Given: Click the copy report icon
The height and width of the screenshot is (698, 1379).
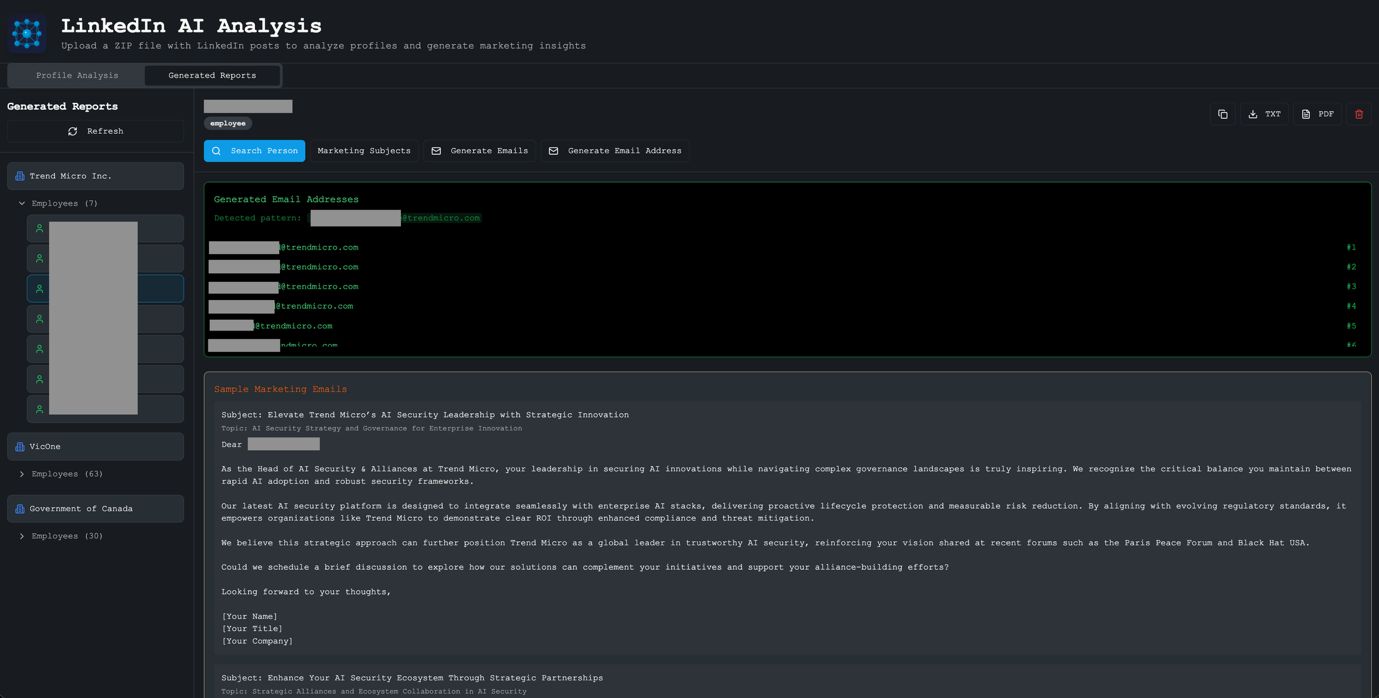Looking at the screenshot, I should point(1222,114).
